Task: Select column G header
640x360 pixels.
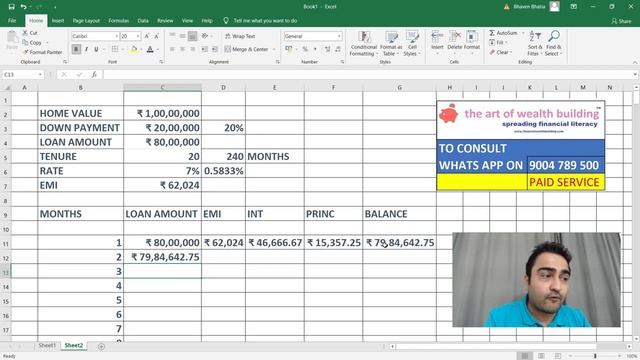Action: tap(399, 87)
